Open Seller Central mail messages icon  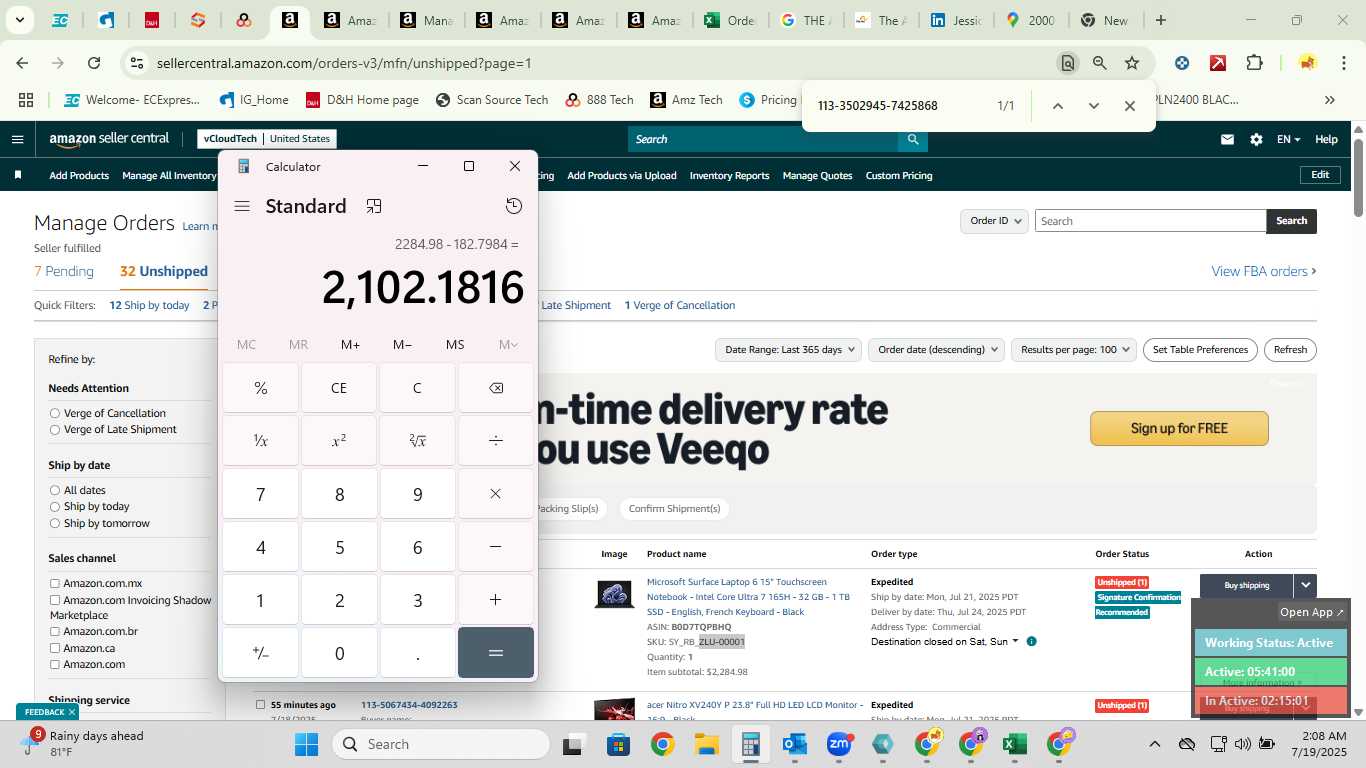pyautogui.click(x=1227, y=140)
